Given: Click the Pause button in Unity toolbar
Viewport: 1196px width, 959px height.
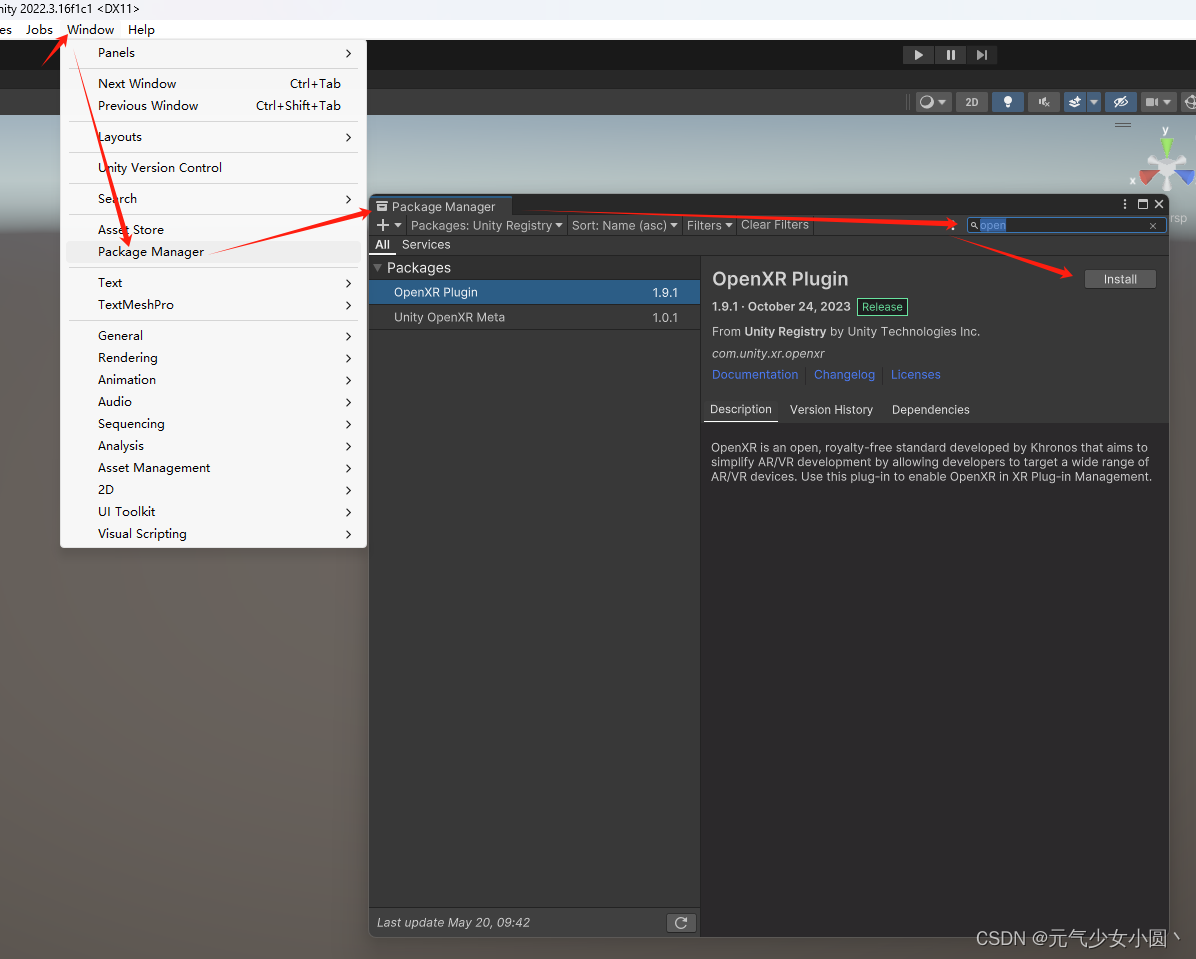Looking at the screenshot, I should click(950, 55).
